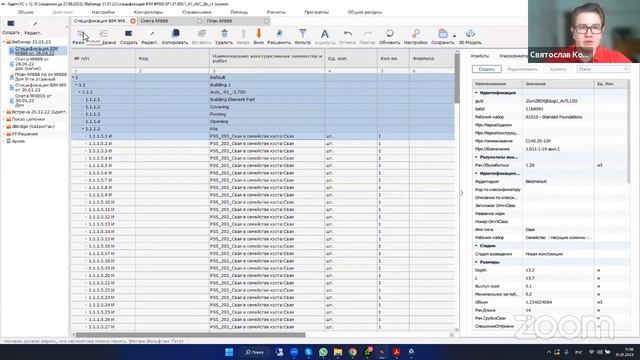Collapse the Pile row 1.1.1.5
This screenshot has width=640, height=360.
click(83, 129)
